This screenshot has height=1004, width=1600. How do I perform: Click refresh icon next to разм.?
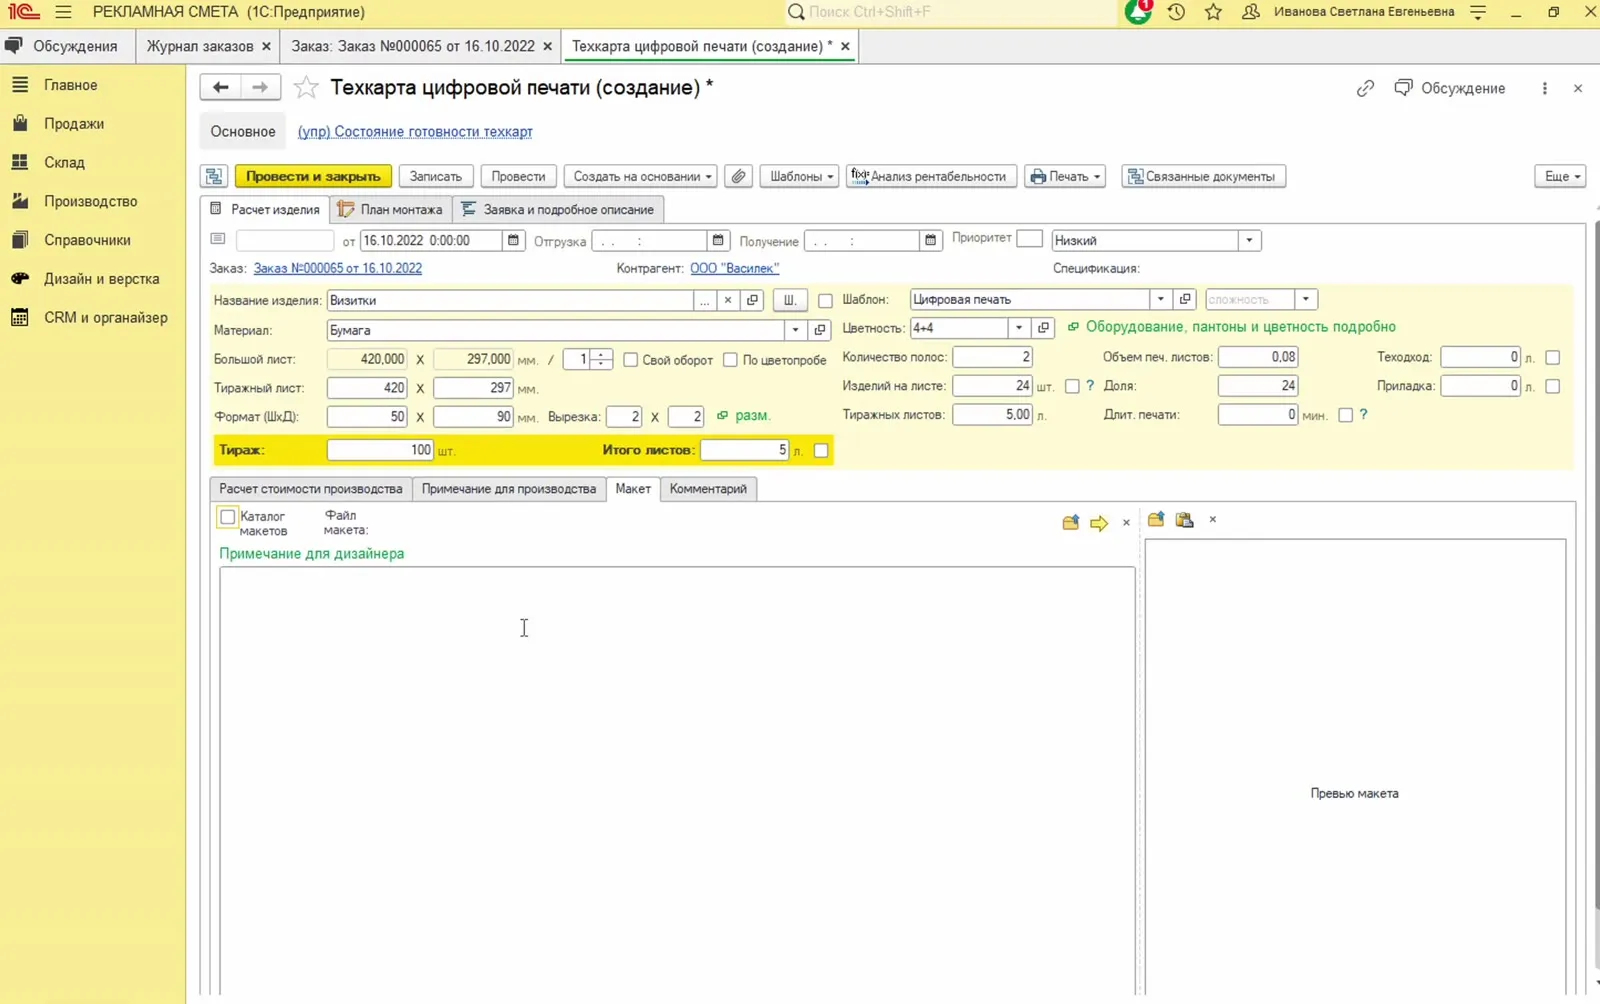pos(722,416)
